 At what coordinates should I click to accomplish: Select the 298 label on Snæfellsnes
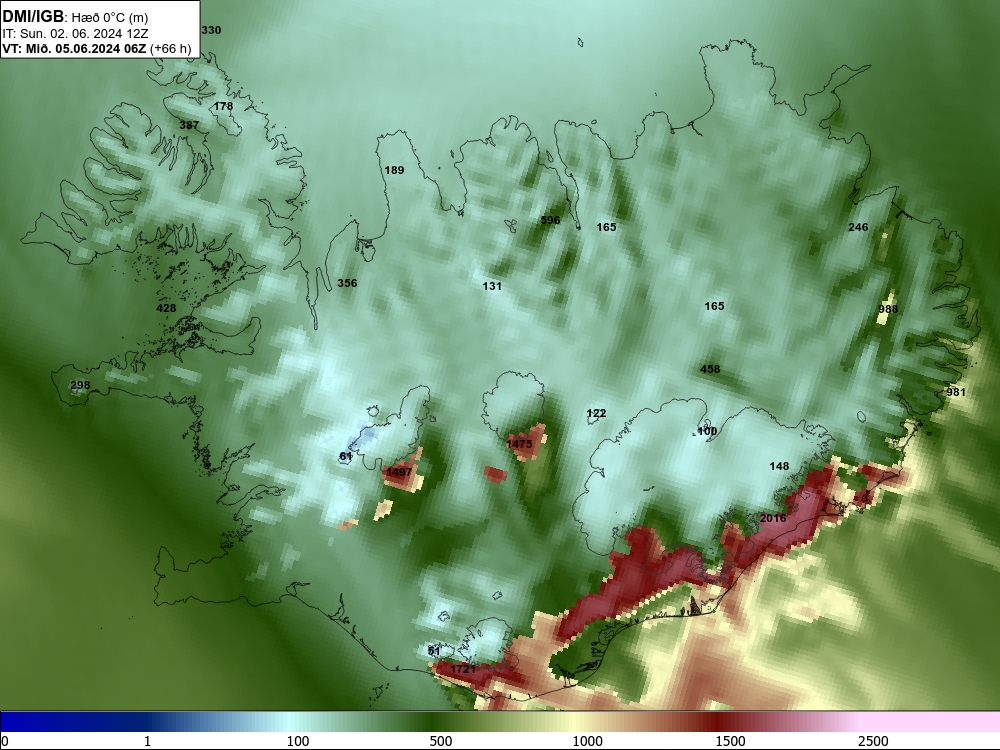(x=80, y=385)
